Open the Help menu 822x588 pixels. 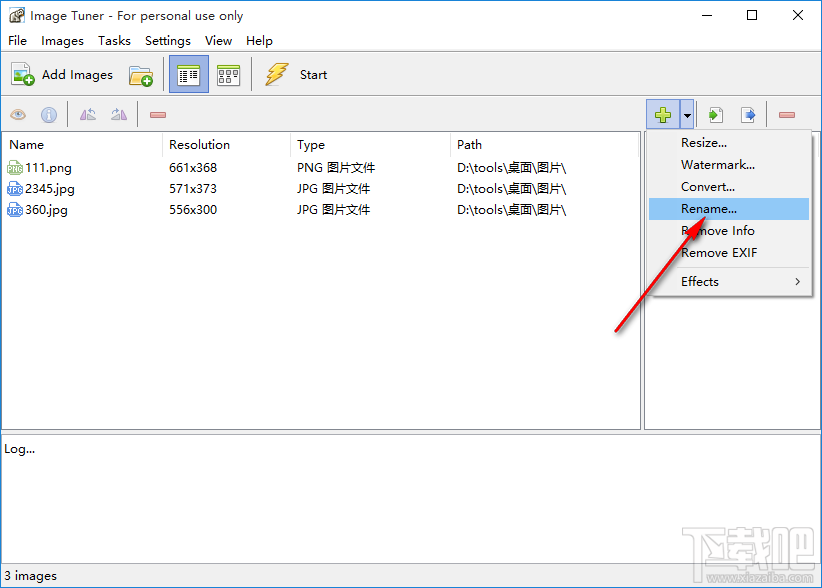(259, 41)
